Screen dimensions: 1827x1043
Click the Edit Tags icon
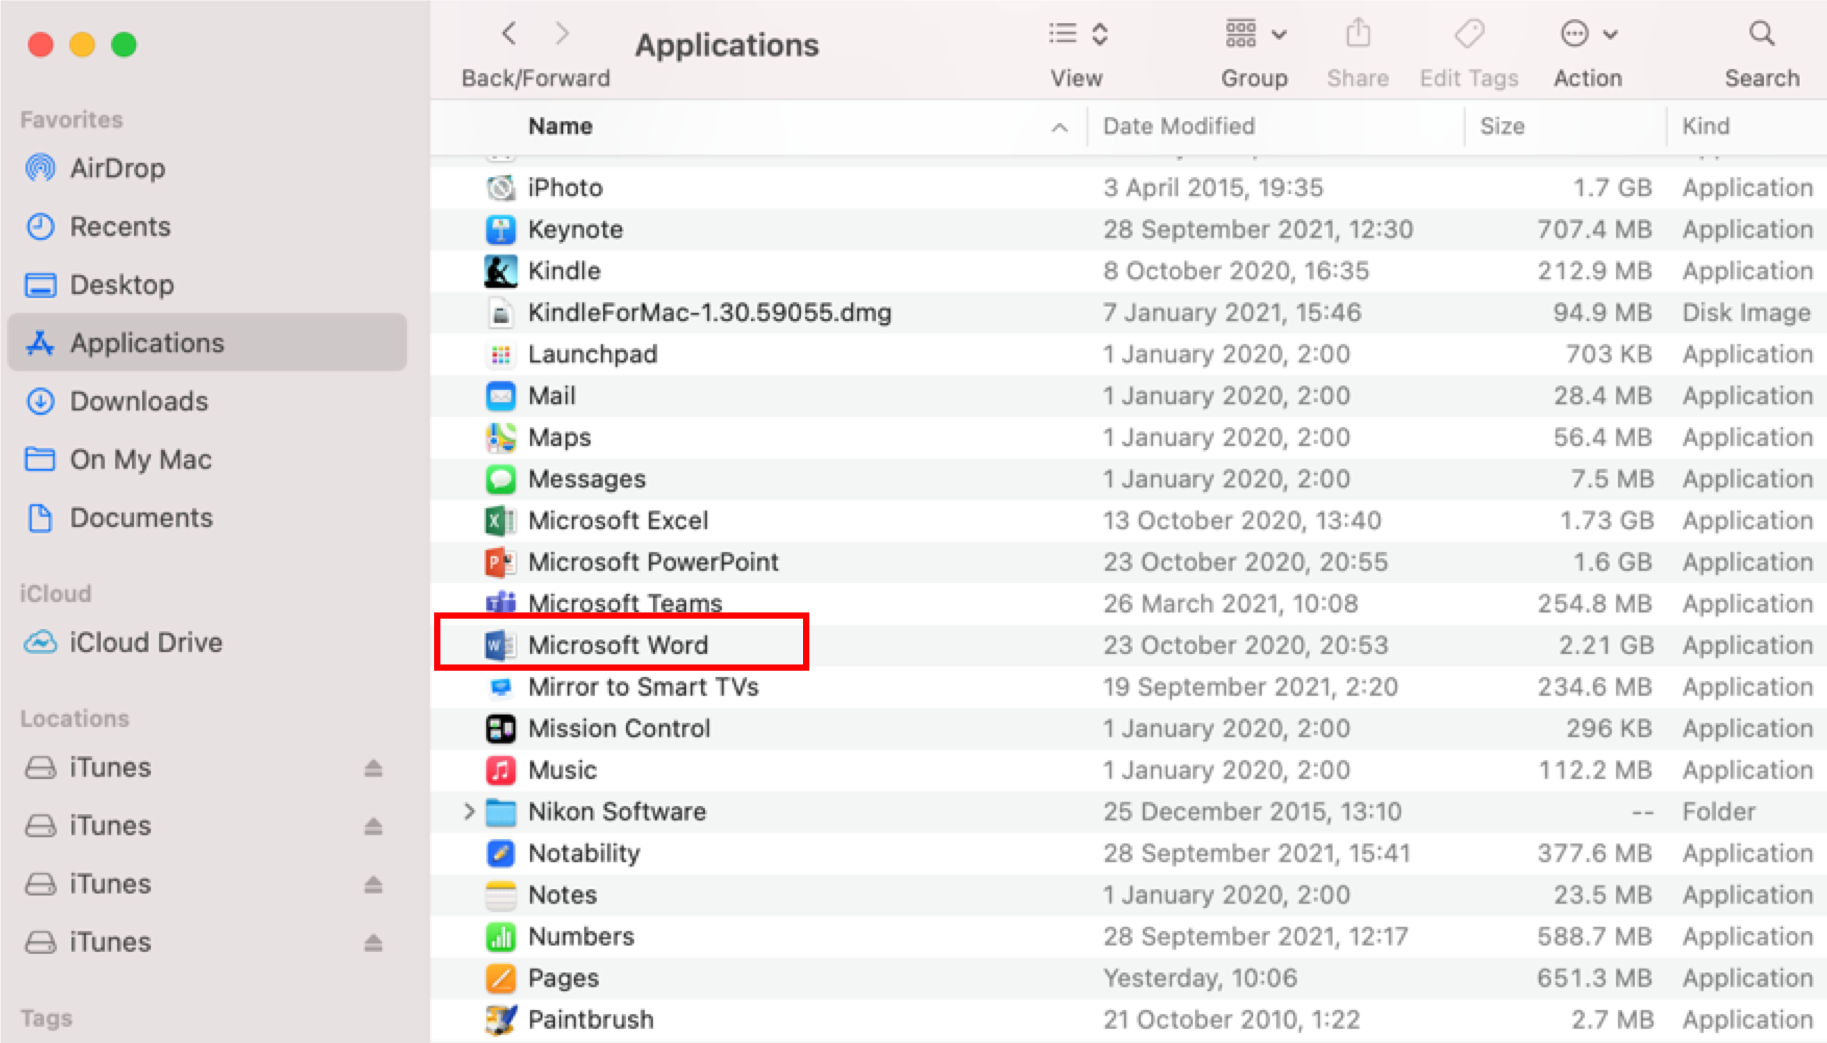(1468, 33)
